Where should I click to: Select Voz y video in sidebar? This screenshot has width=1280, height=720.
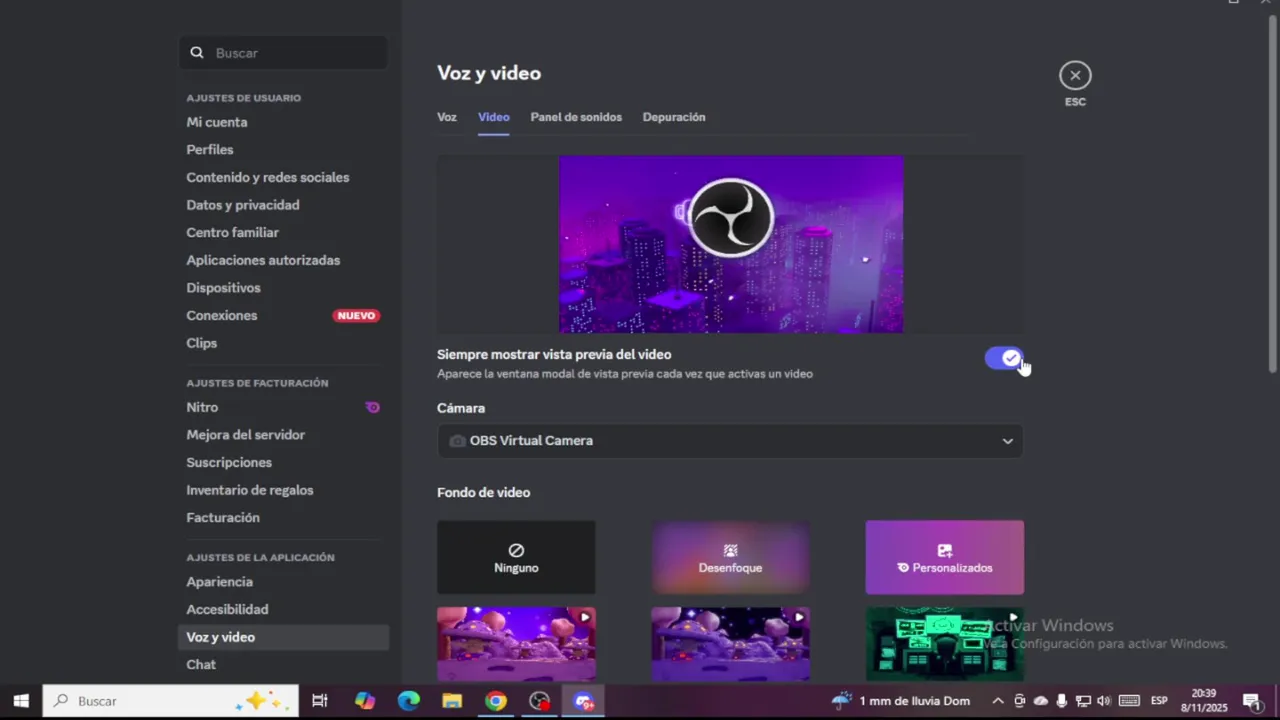pyautogui.click(x=284, y=637)
